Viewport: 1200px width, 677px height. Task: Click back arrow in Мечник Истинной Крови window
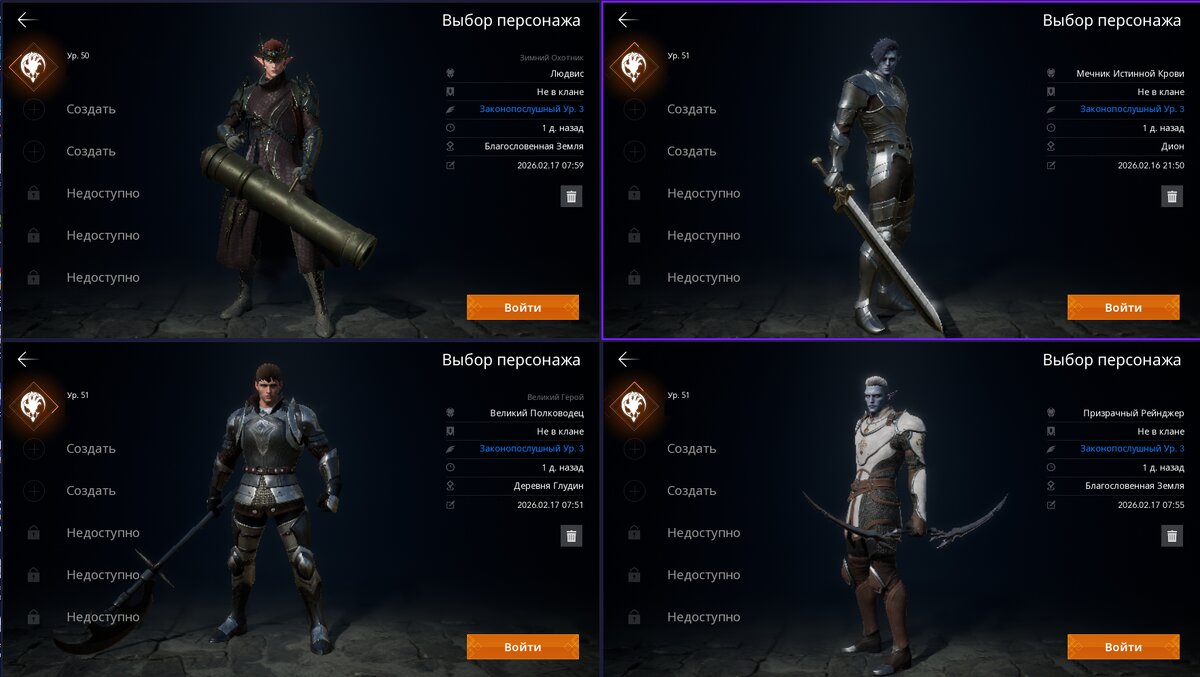click(x=627, y=20)
